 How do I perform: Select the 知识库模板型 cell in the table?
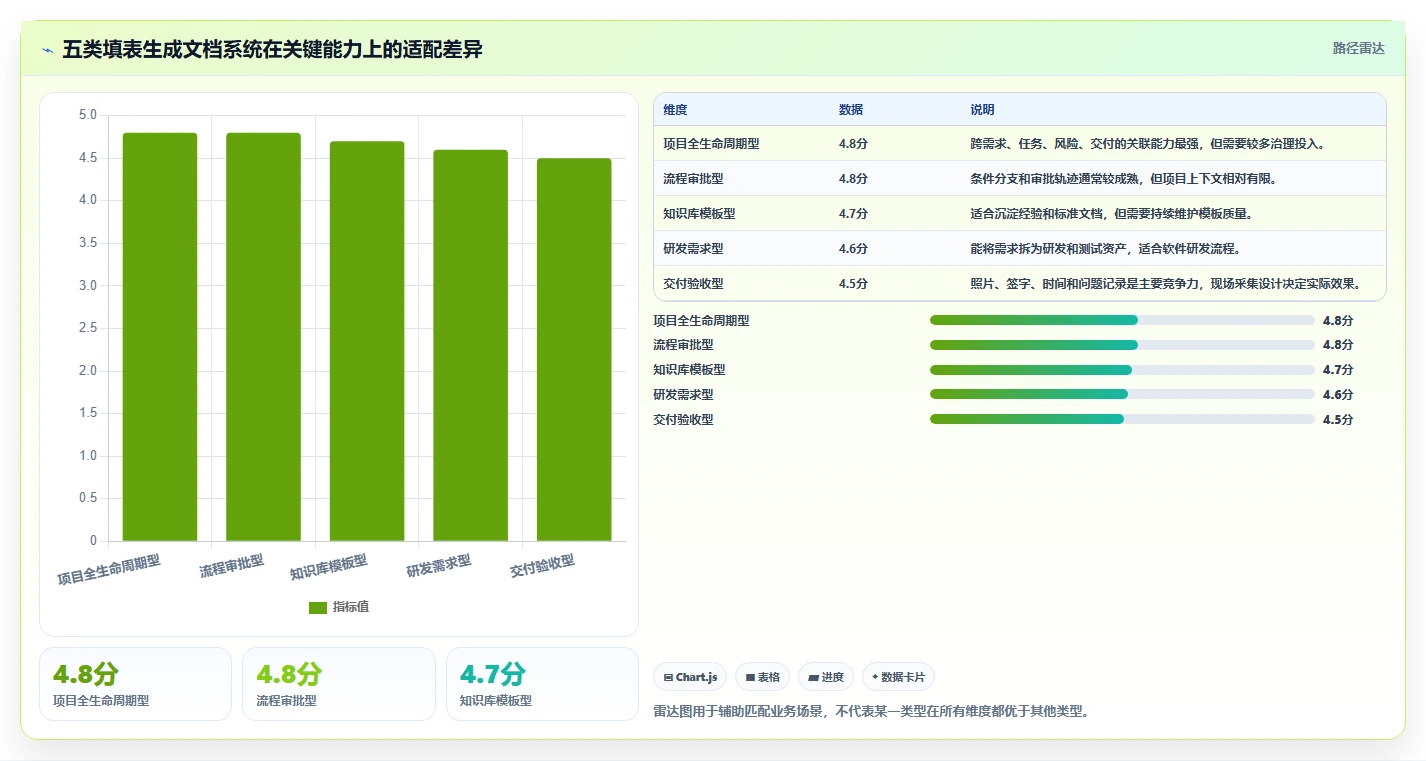[699, 214]
